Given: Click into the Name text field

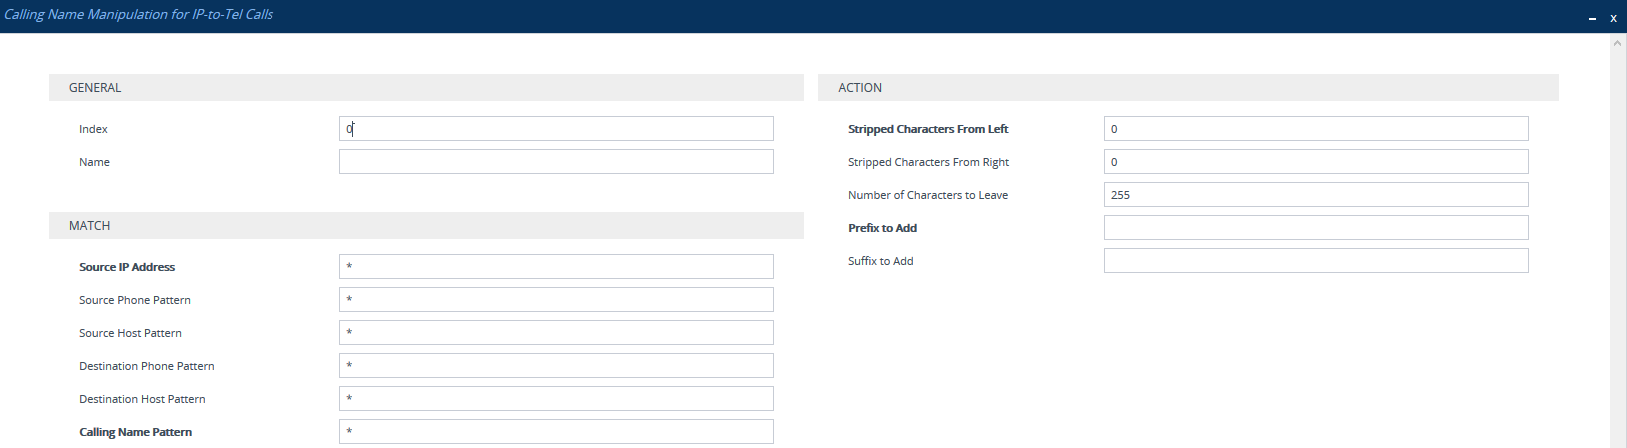Looking at the screenshot, I should point(556,162).
